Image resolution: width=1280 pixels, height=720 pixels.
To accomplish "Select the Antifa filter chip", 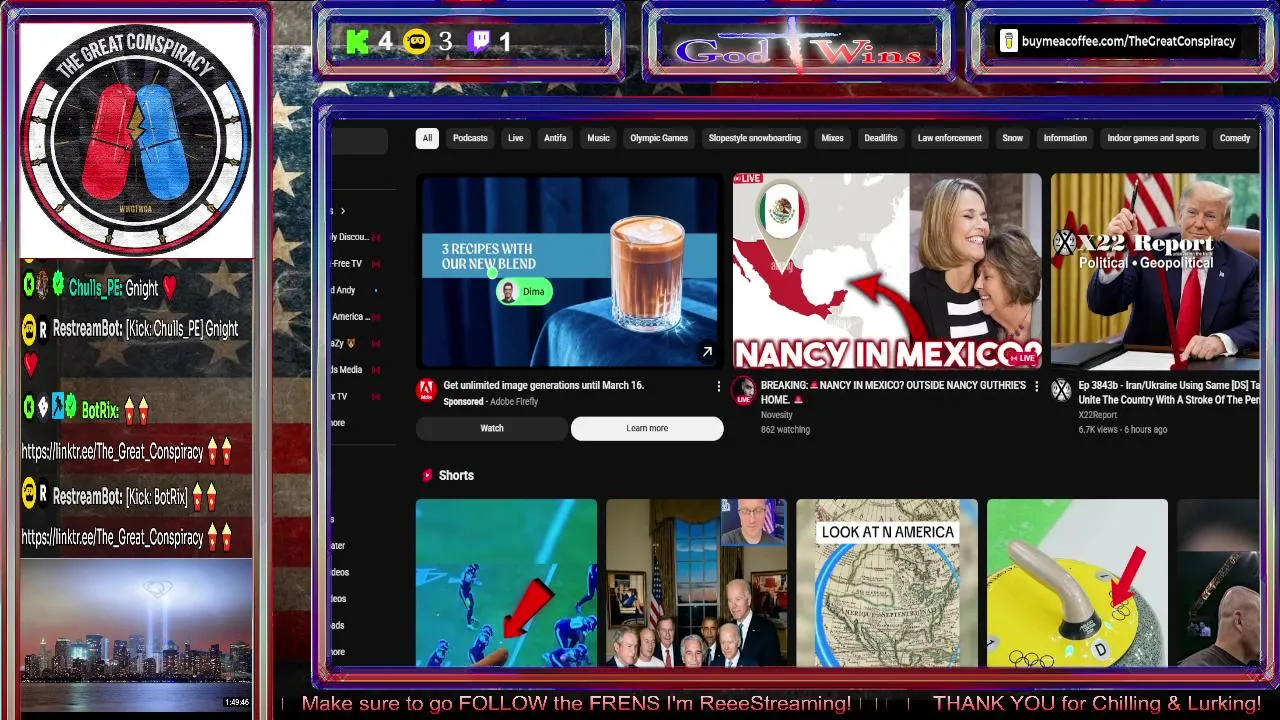I will (x=555, y=138).
